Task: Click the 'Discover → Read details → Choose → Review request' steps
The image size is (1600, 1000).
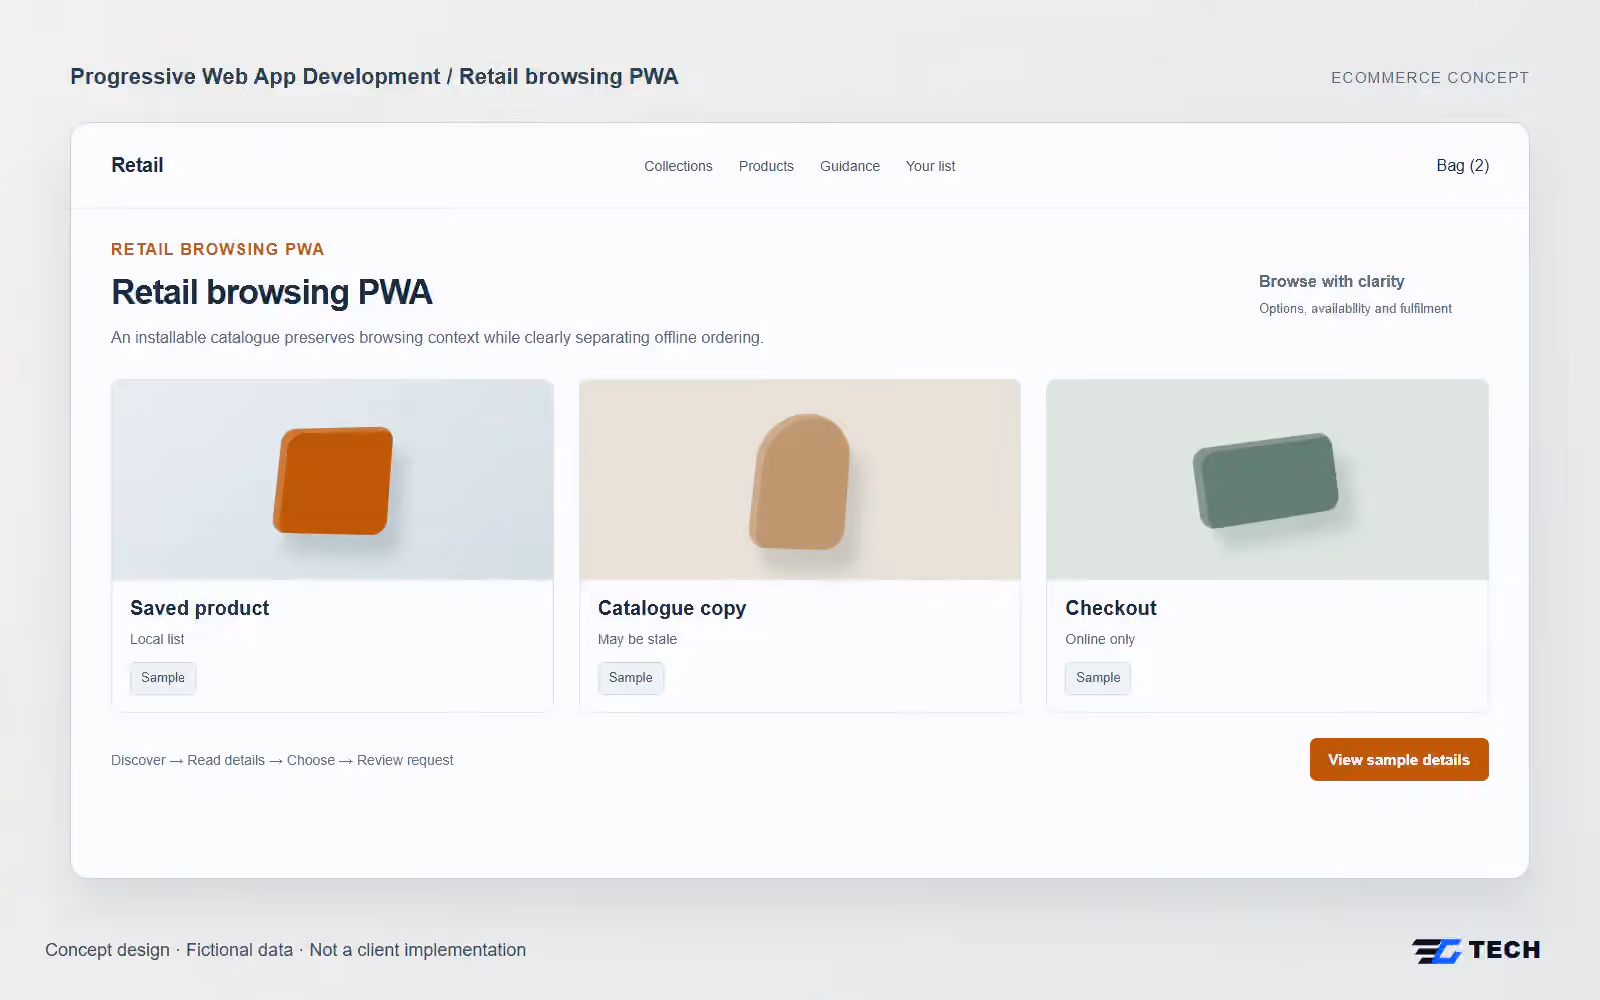Action: [x=282, y=760]
